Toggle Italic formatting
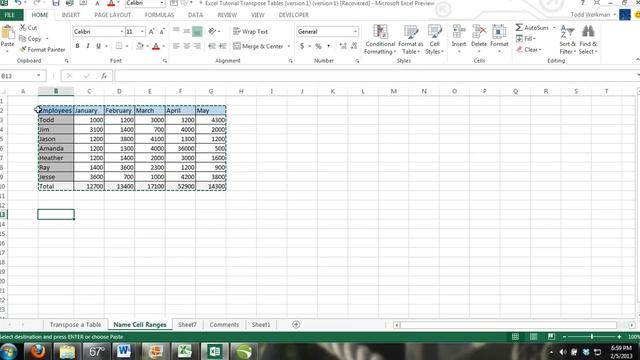The width and height of the screenshot is (640, 360). coord(88,46)
